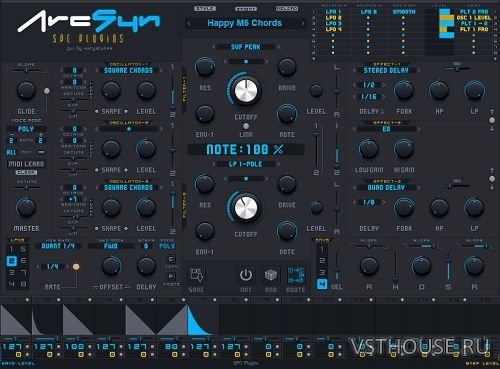The image size is (500, 369).
Task: Toggle the Glide mode dot switch
Action: click(x=47, y=91)
